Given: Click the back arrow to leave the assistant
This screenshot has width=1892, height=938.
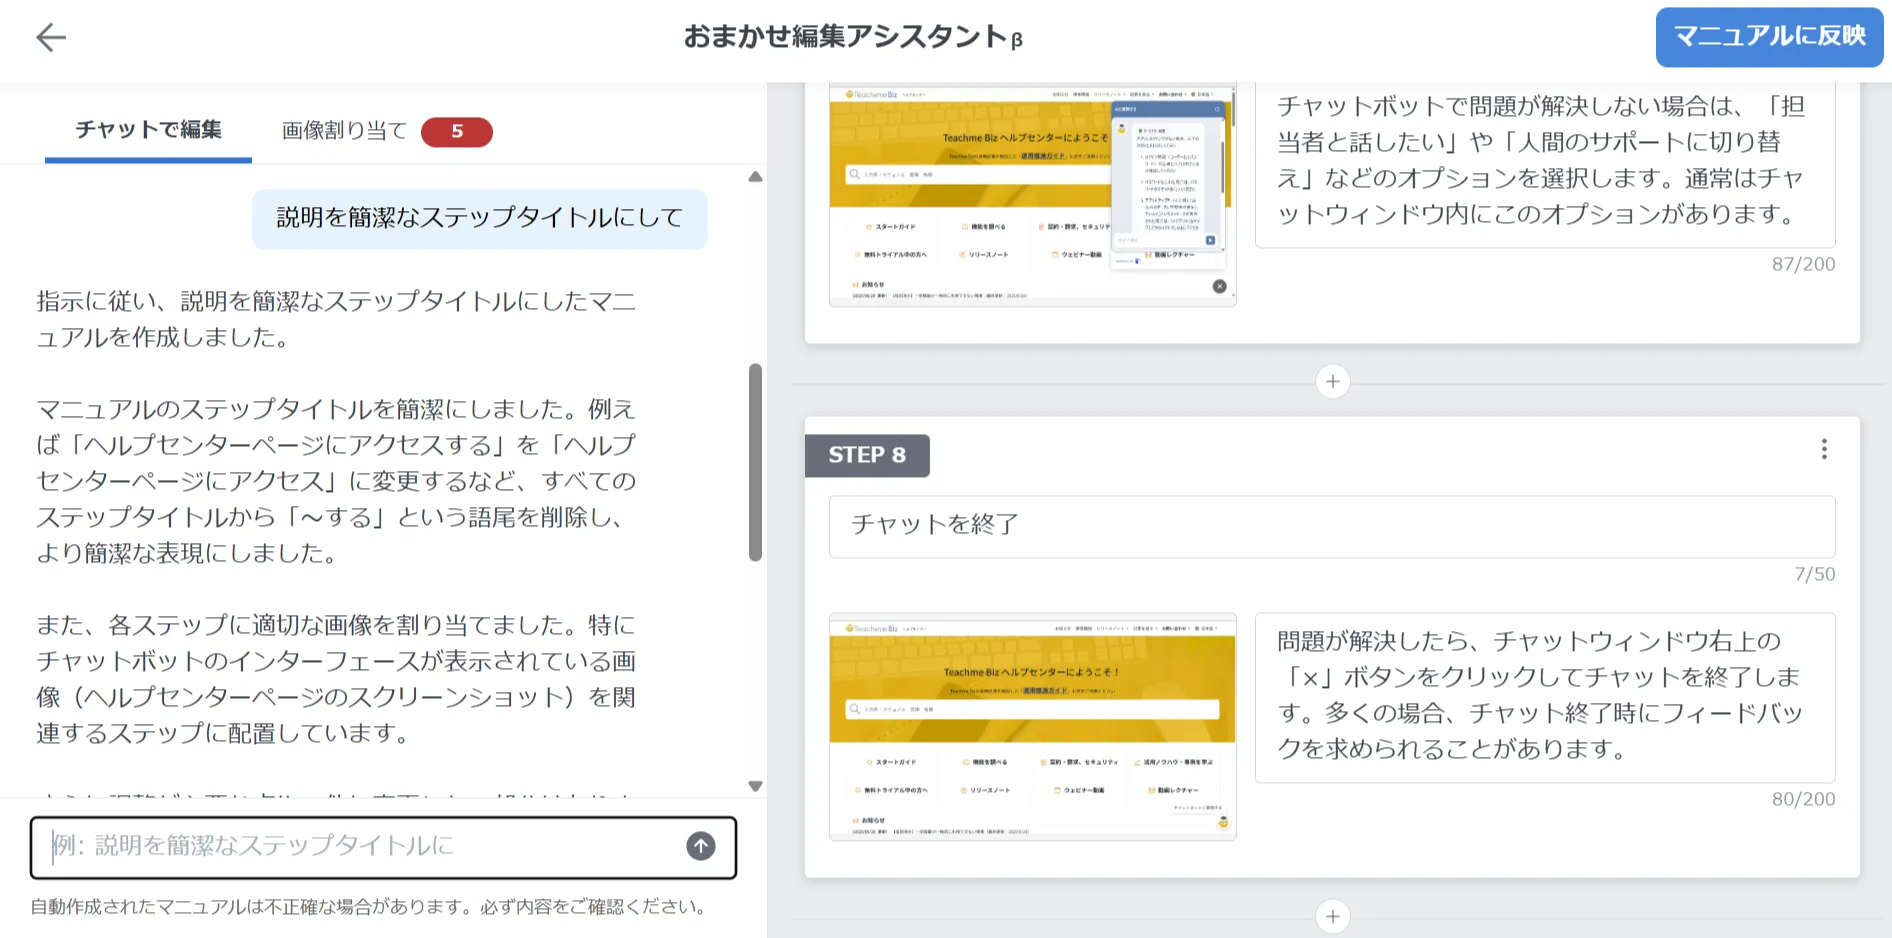Looking at the screenshot, I should point(51,37).
